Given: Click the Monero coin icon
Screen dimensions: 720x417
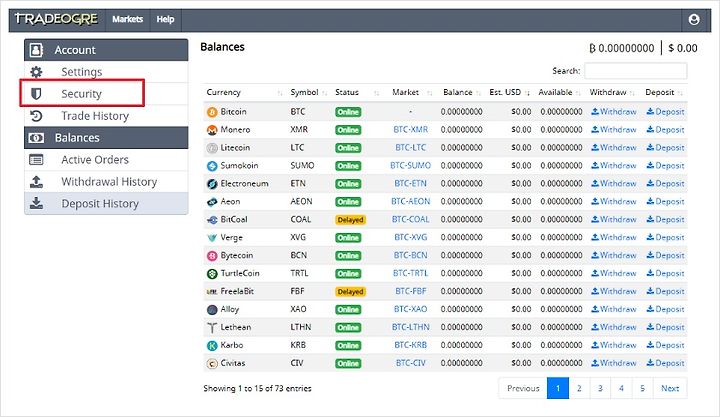Looking at the screenshot, I should 212,130.
